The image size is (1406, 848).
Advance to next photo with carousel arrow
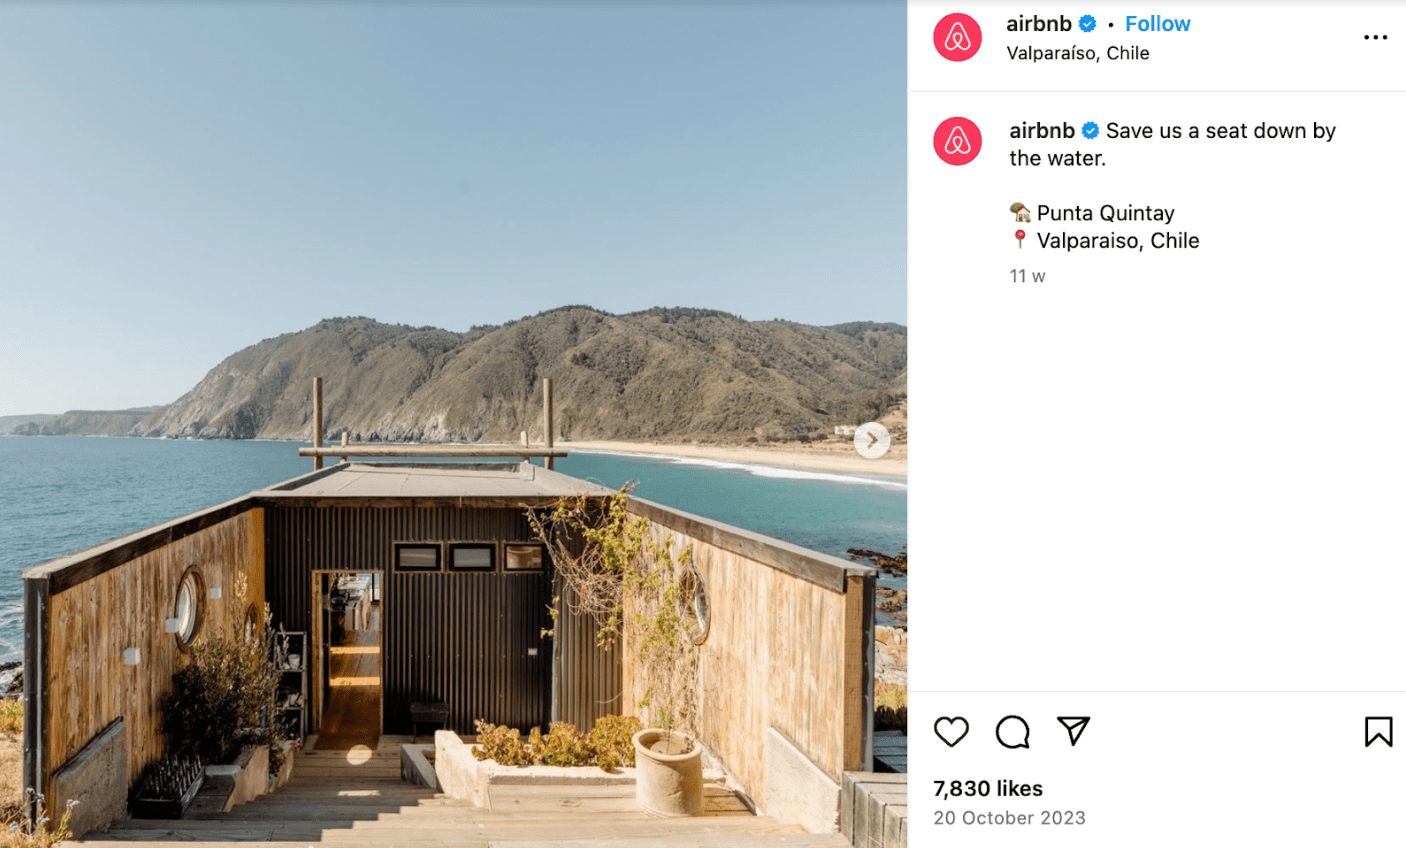872,440
